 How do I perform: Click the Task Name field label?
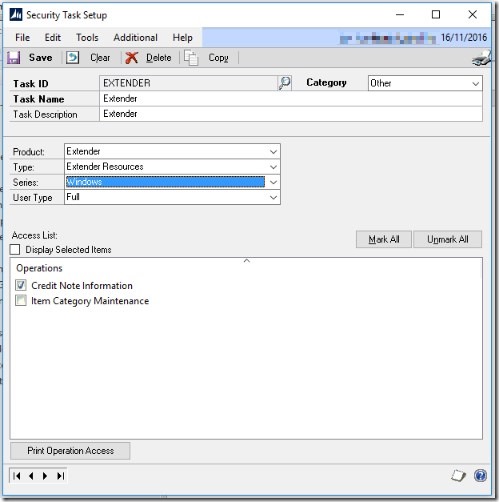pyautogui.click(x=39, y=99)
